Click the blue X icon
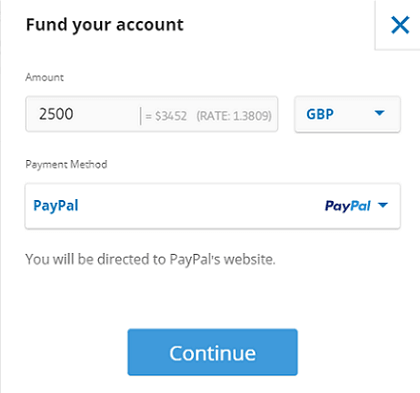The width and height of the screenshot is (420, 393). click(x=400, y=25)
